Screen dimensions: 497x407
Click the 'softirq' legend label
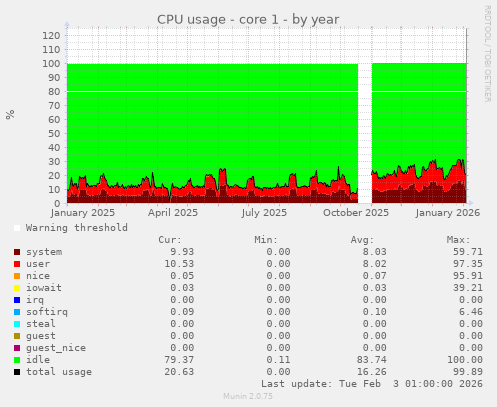point(47,312)
